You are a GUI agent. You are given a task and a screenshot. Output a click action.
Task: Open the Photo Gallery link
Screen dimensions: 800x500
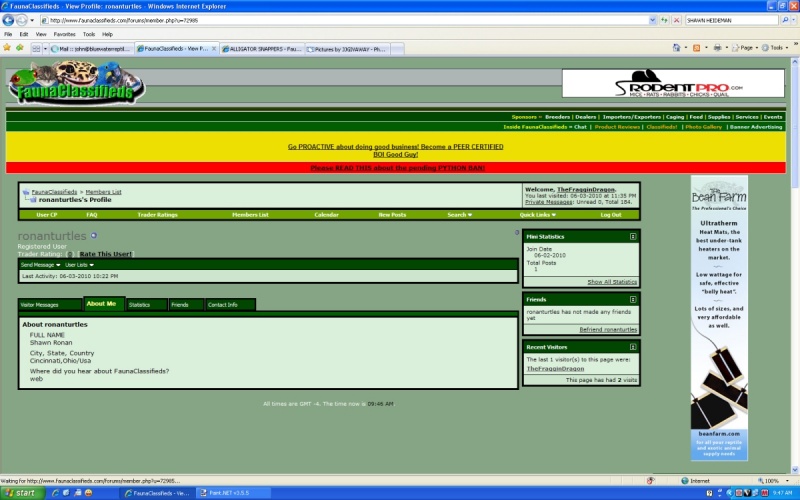click(703, 127)
